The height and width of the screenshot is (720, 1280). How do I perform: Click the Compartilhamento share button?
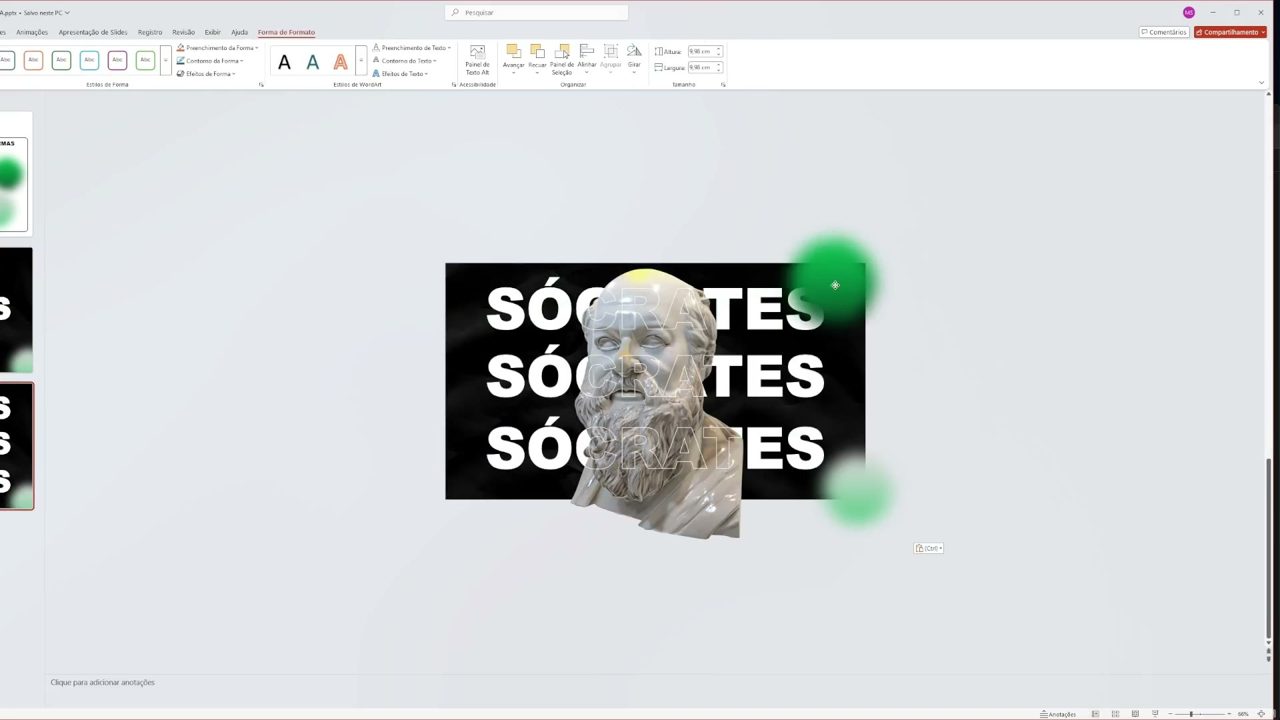tap(1230, 32)
